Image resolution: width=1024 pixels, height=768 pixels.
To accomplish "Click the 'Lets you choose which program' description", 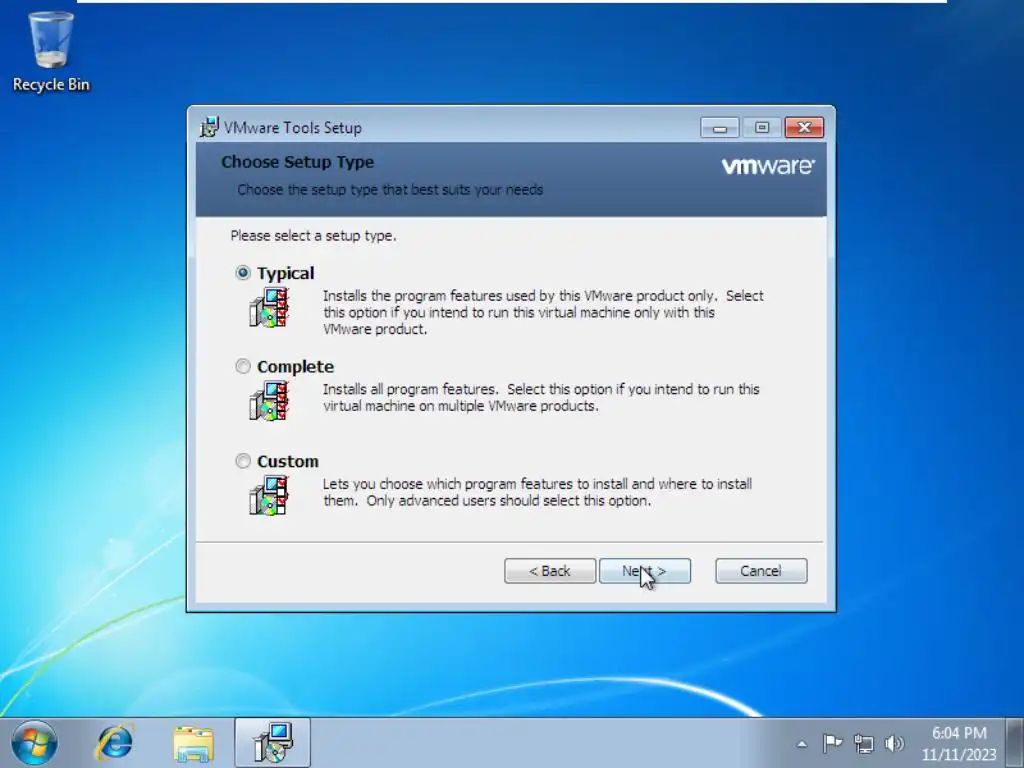I will tap(537, 492).
